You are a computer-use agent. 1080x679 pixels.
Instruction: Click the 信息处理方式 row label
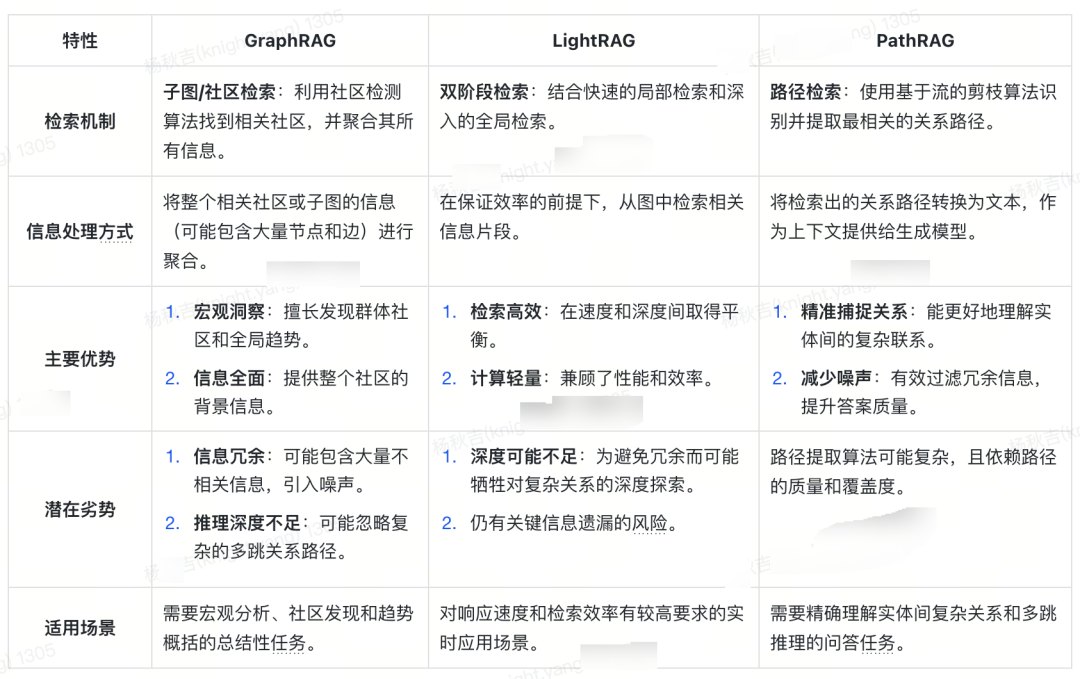tap(79, 232)
